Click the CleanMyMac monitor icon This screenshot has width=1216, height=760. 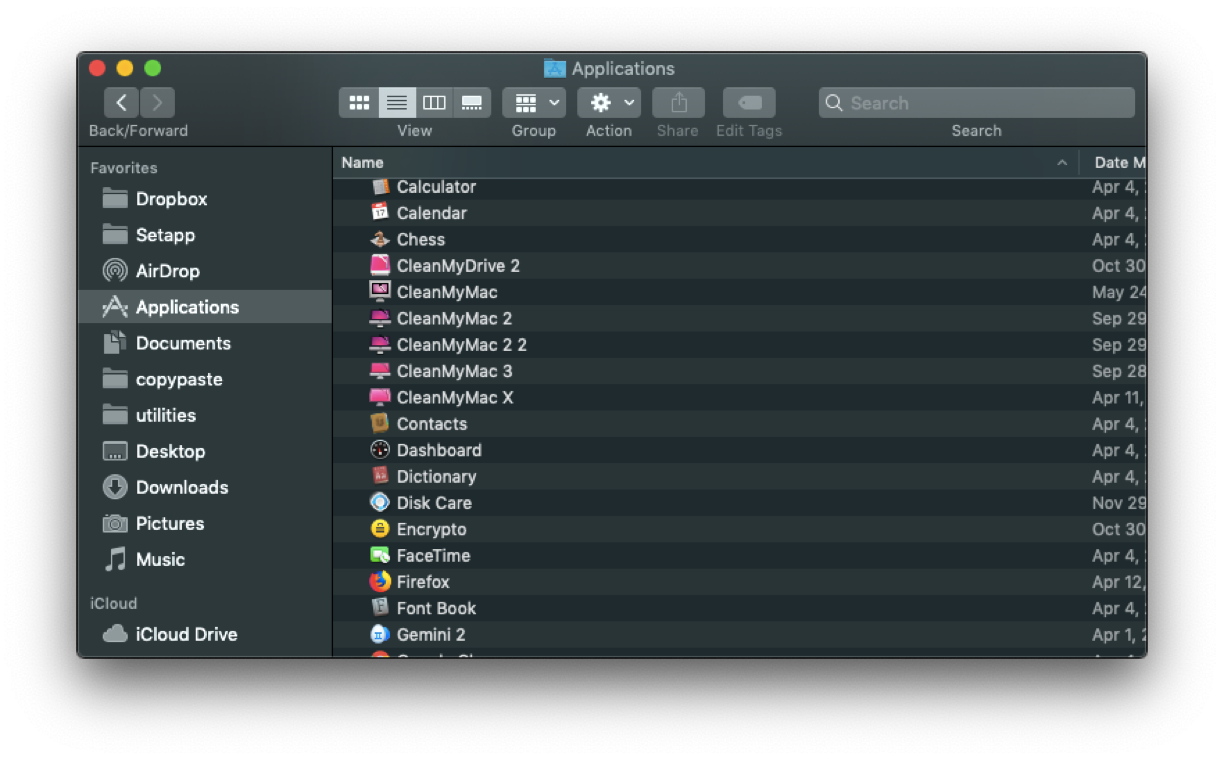coord(380,291)
